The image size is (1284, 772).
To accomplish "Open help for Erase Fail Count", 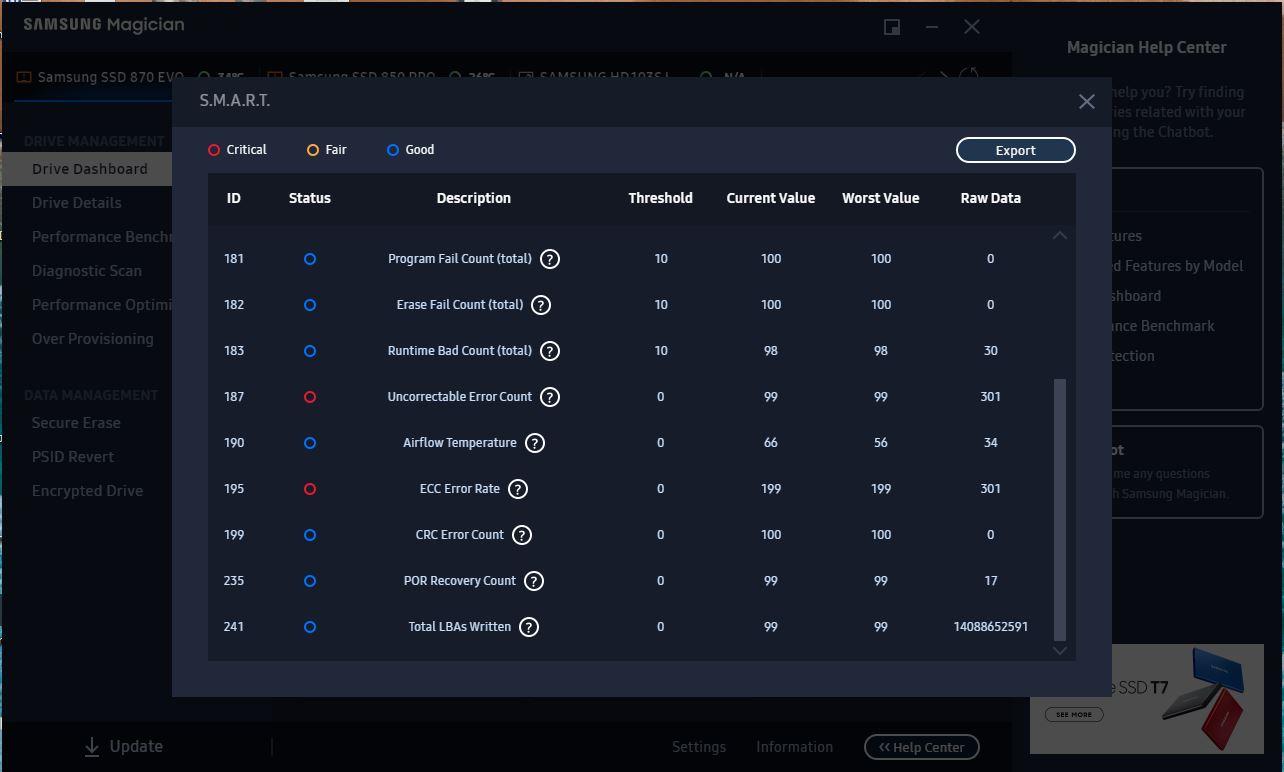I will click(541, 305).
